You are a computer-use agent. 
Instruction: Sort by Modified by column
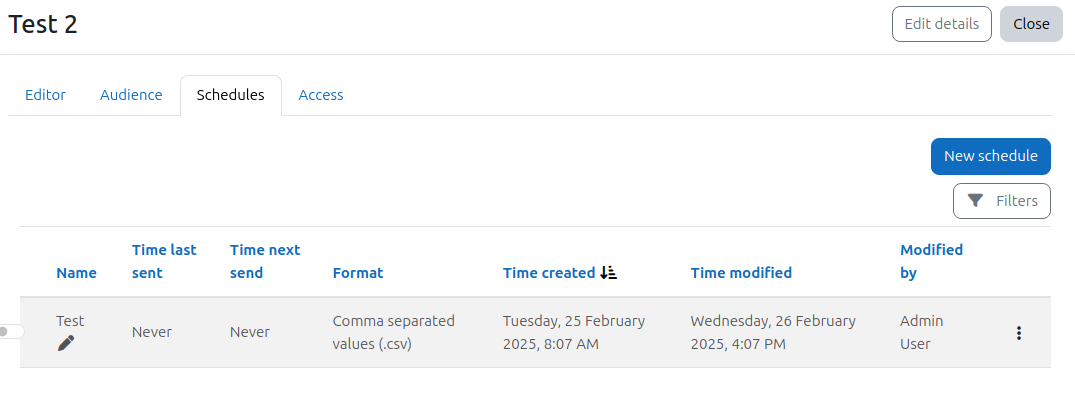(931, 261)
